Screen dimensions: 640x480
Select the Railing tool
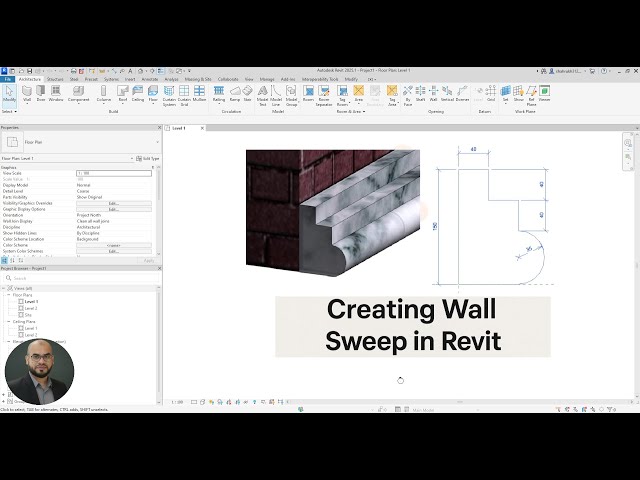219,94
